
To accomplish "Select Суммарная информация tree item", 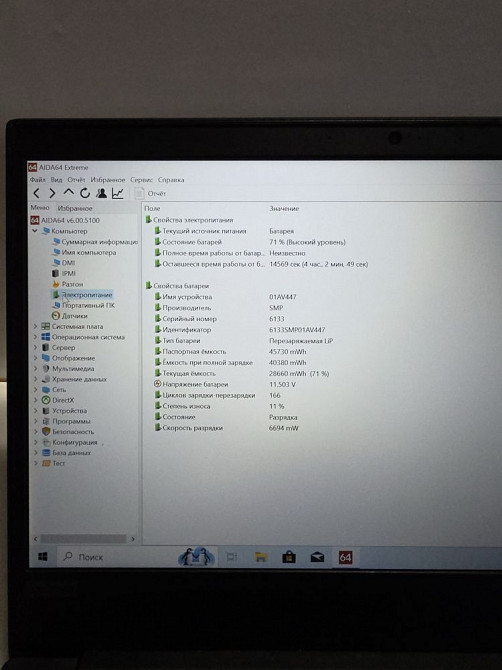I will [x=95, y=242].
